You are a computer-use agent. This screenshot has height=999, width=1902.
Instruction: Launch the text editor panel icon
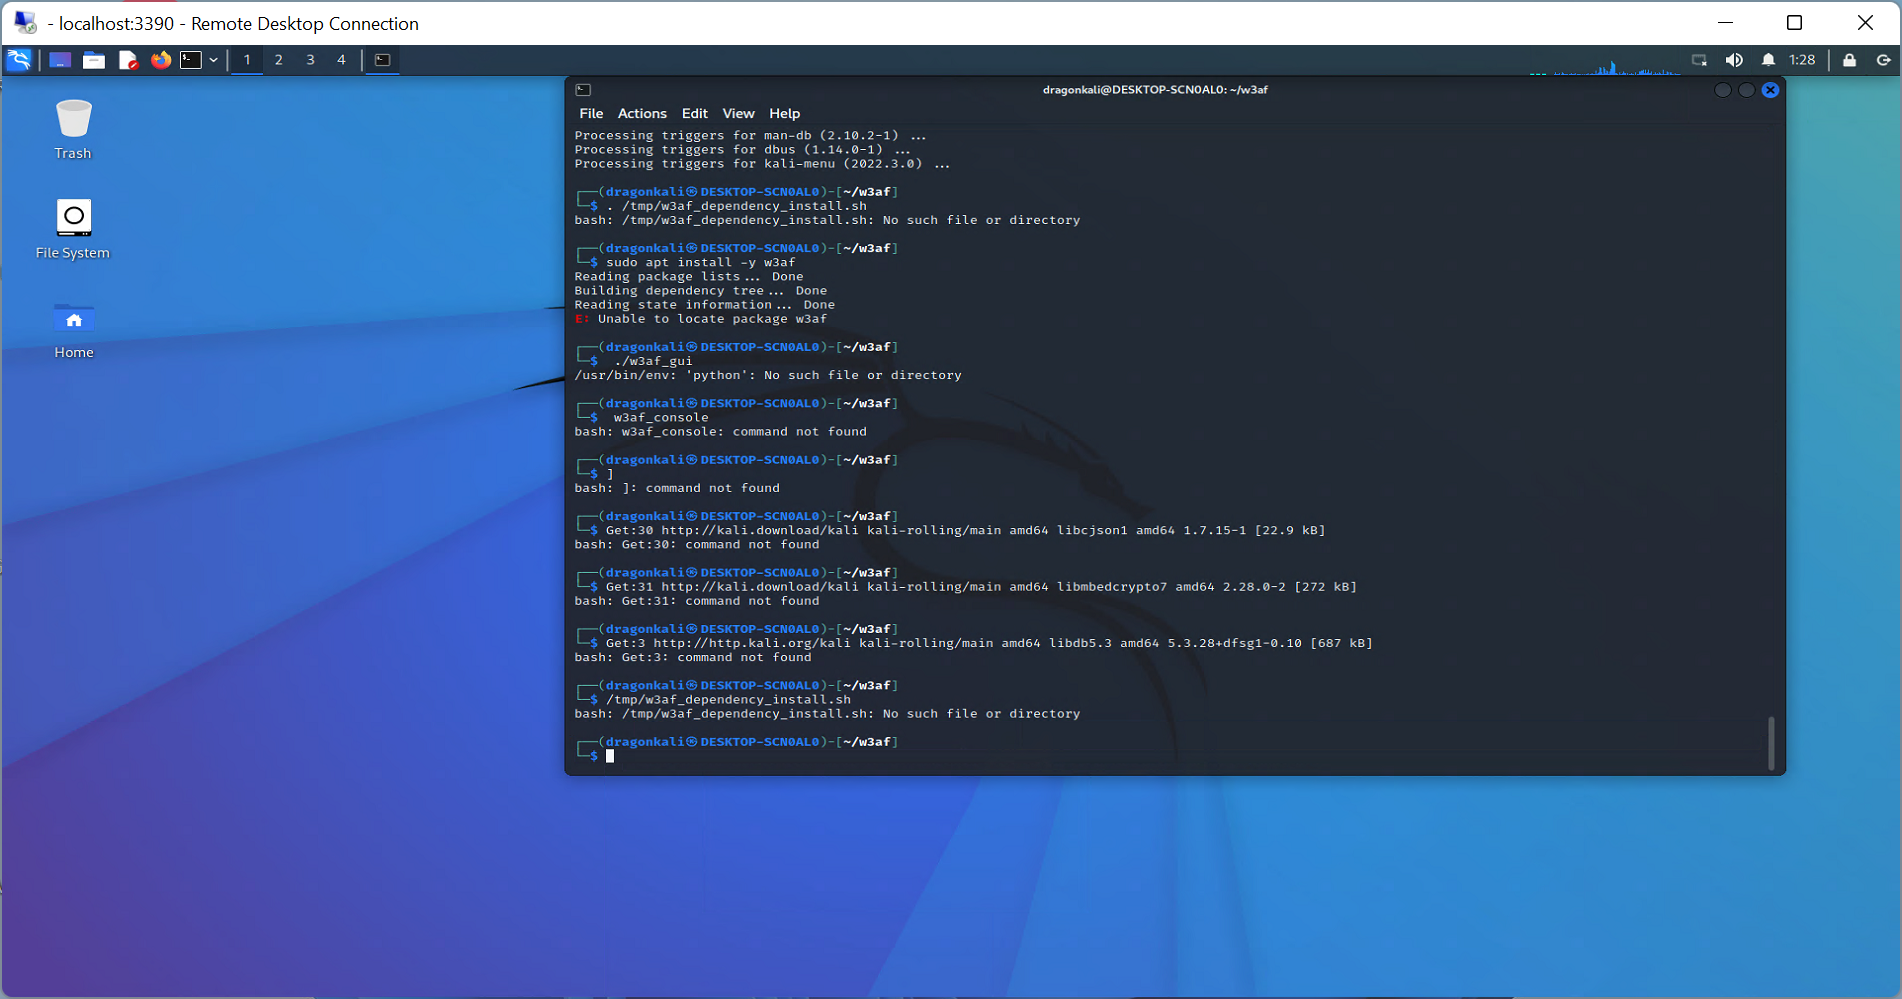pos(128,60)
